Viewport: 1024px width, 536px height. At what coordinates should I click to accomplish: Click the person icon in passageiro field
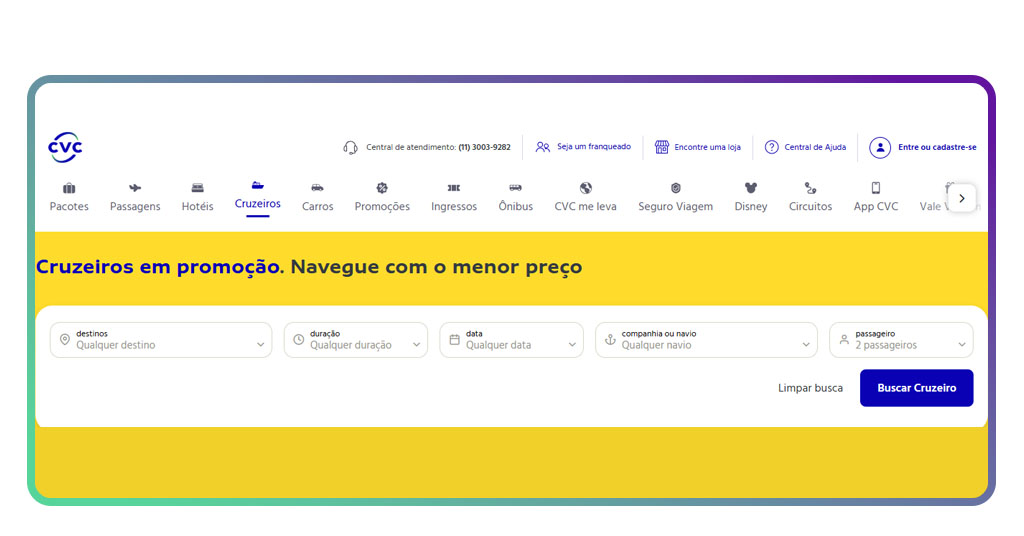[x=844, y=339]
